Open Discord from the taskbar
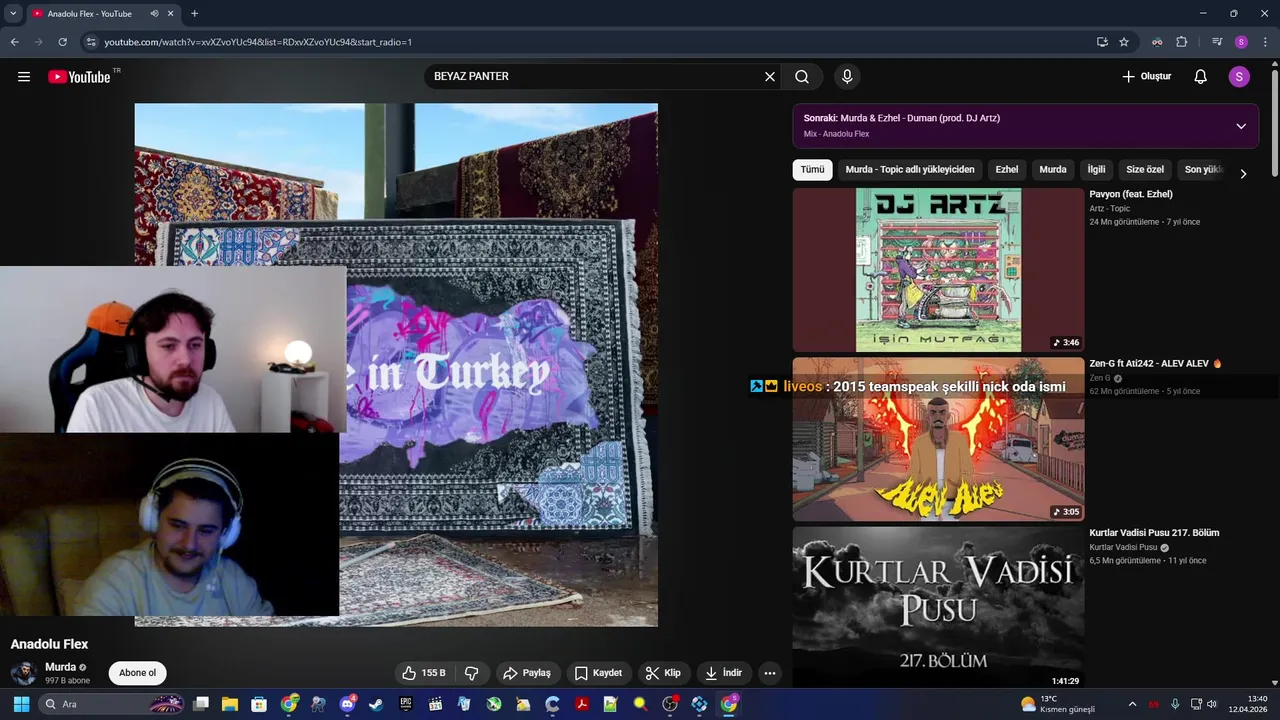1280x720 pixels. [x=347, y=704]
